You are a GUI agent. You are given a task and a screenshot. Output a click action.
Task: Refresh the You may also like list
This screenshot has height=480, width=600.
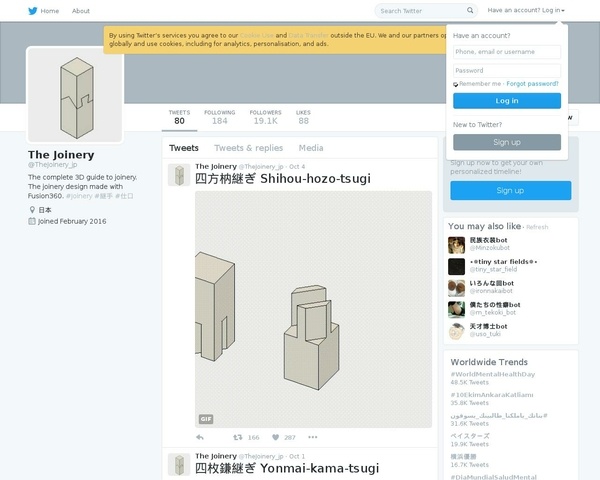click(x=537, y=227)
